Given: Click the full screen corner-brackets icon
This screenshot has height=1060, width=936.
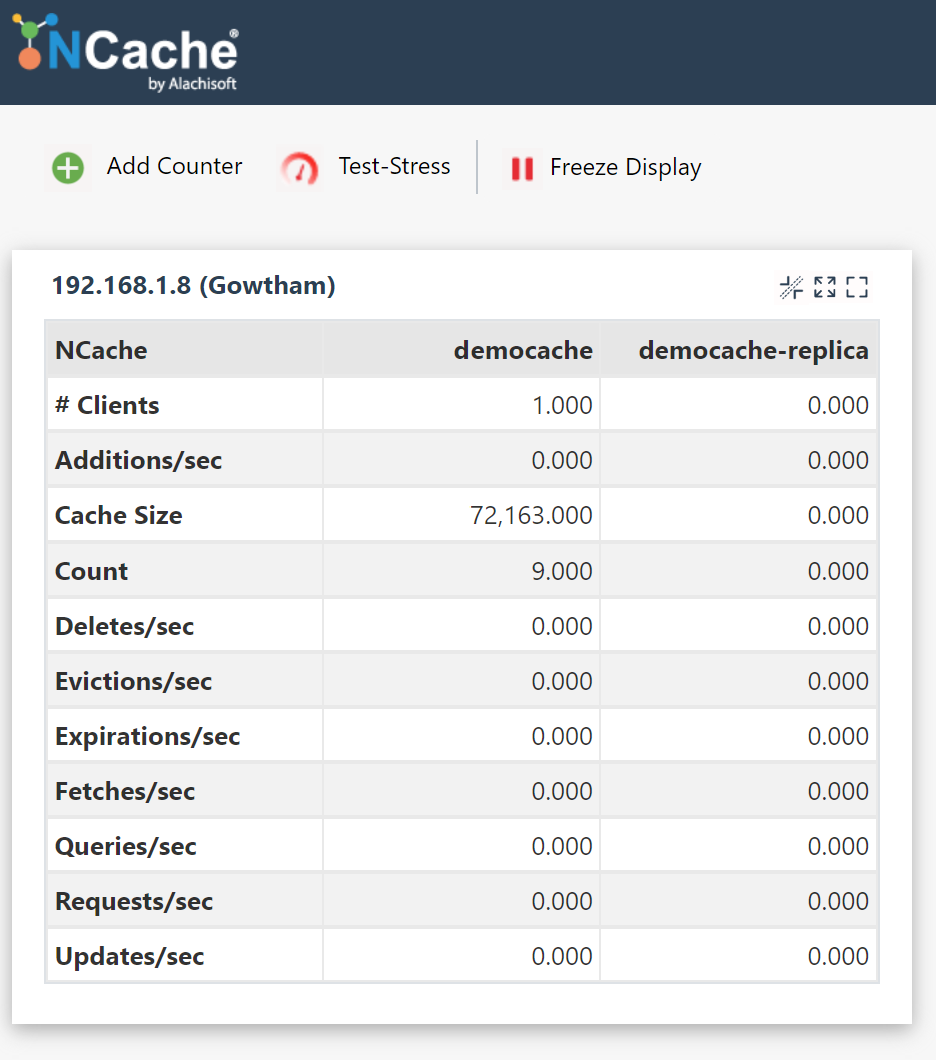Looking at the screenshot, I should tap(857, 288).
